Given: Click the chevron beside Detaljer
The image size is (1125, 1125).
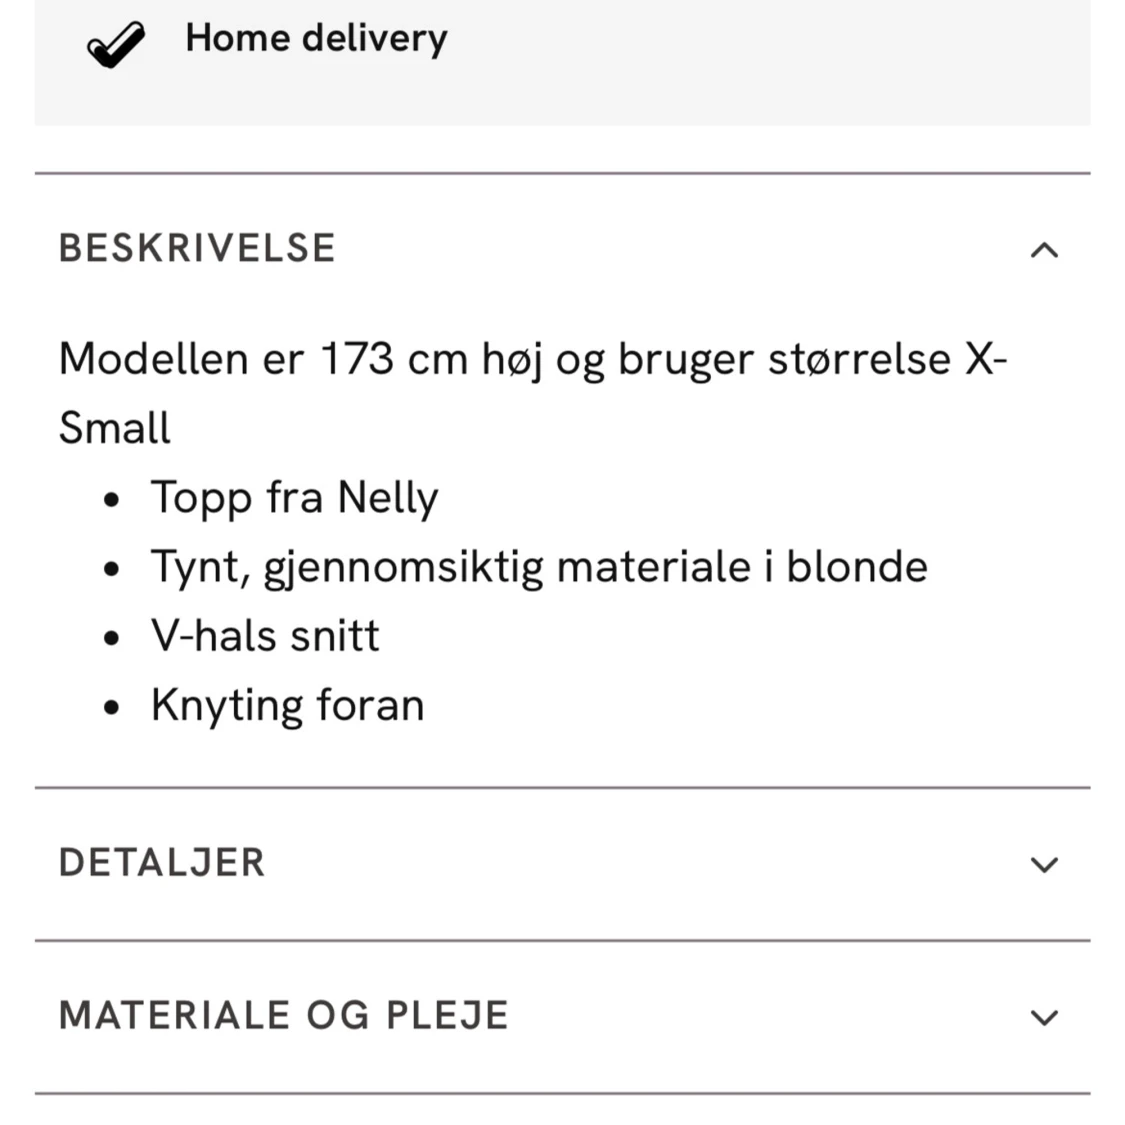Looking at the screenshot, I should [x=1043, y=864].
